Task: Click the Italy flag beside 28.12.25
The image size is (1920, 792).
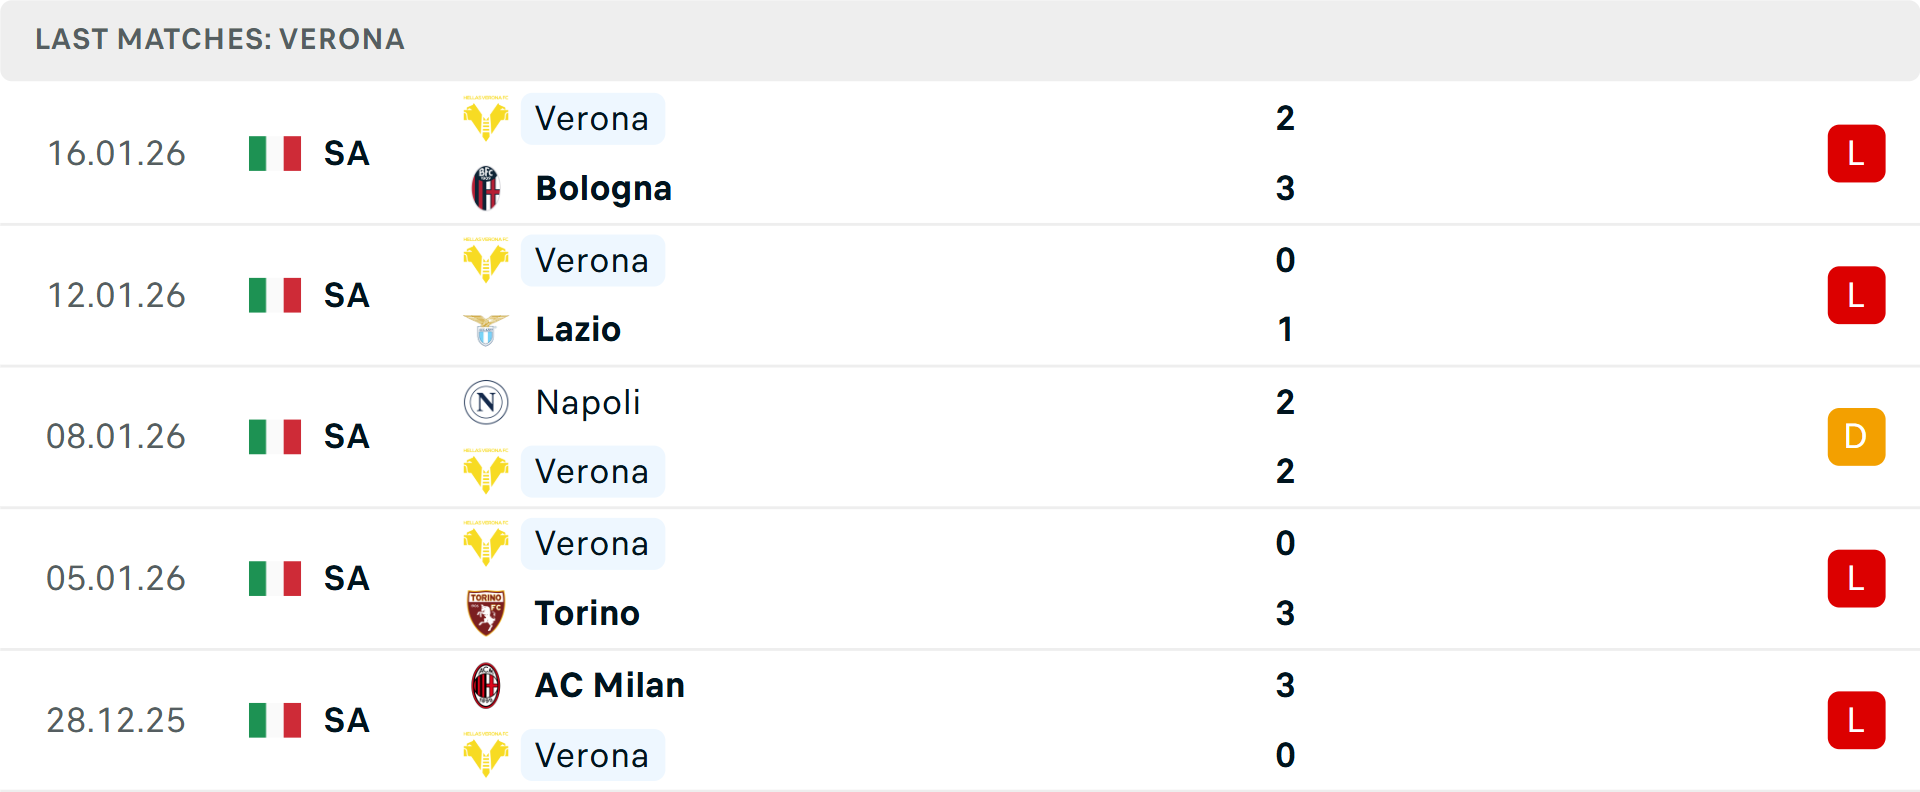Action: coord(275,720)
